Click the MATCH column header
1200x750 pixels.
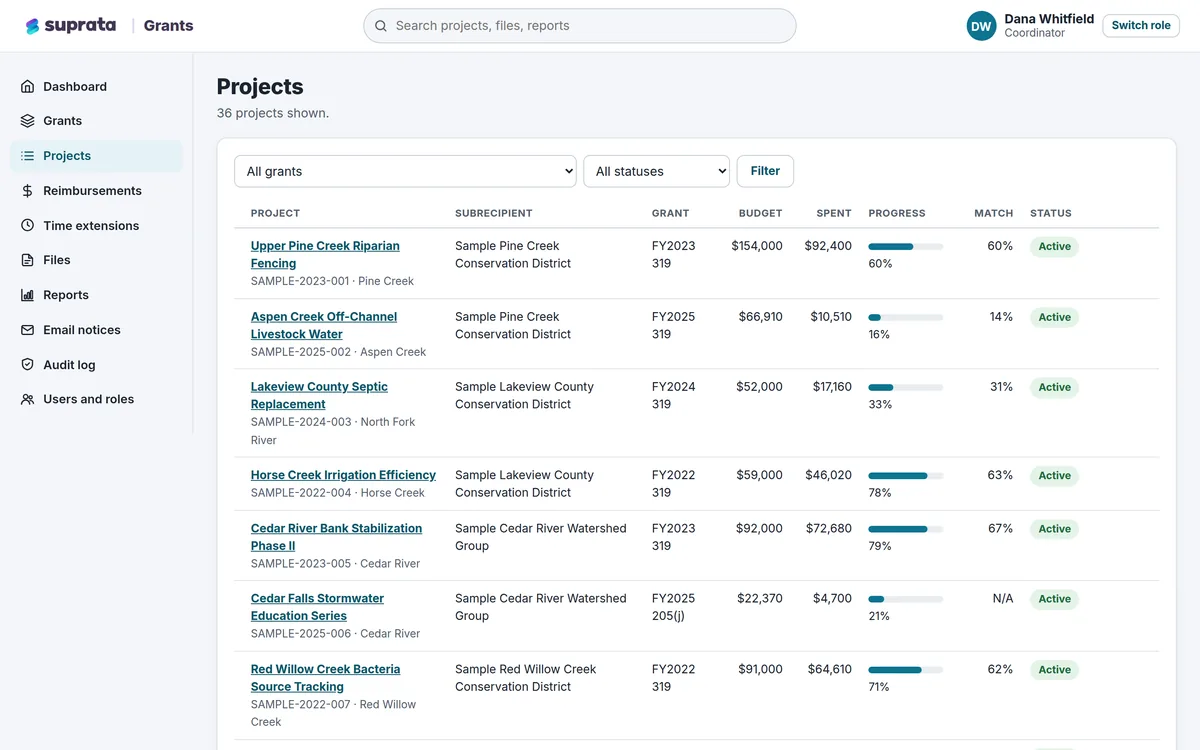coord(994,213)
